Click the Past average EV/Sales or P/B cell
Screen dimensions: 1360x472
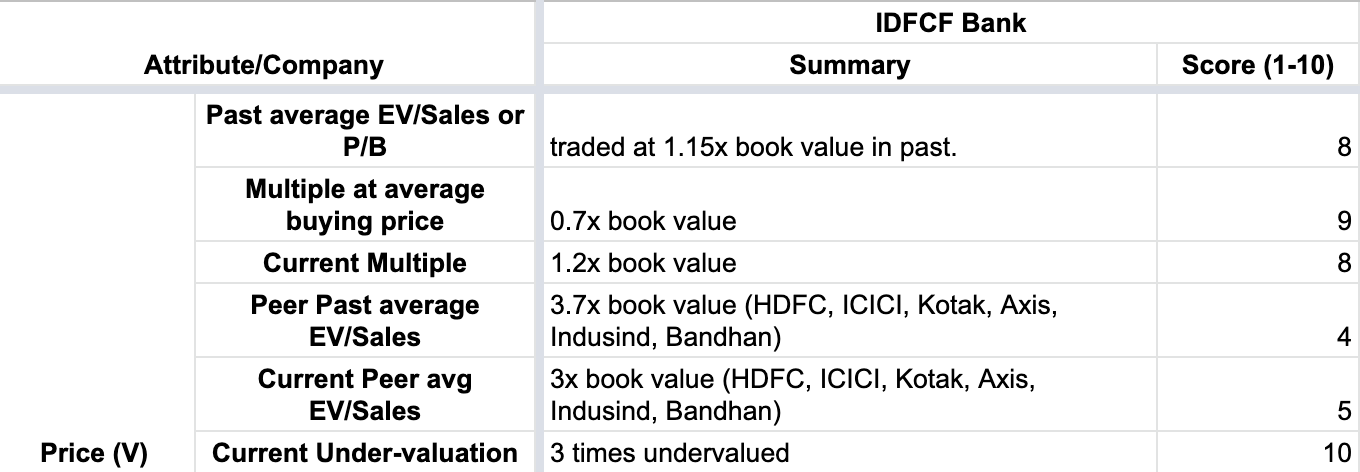(x=364, y=131)
